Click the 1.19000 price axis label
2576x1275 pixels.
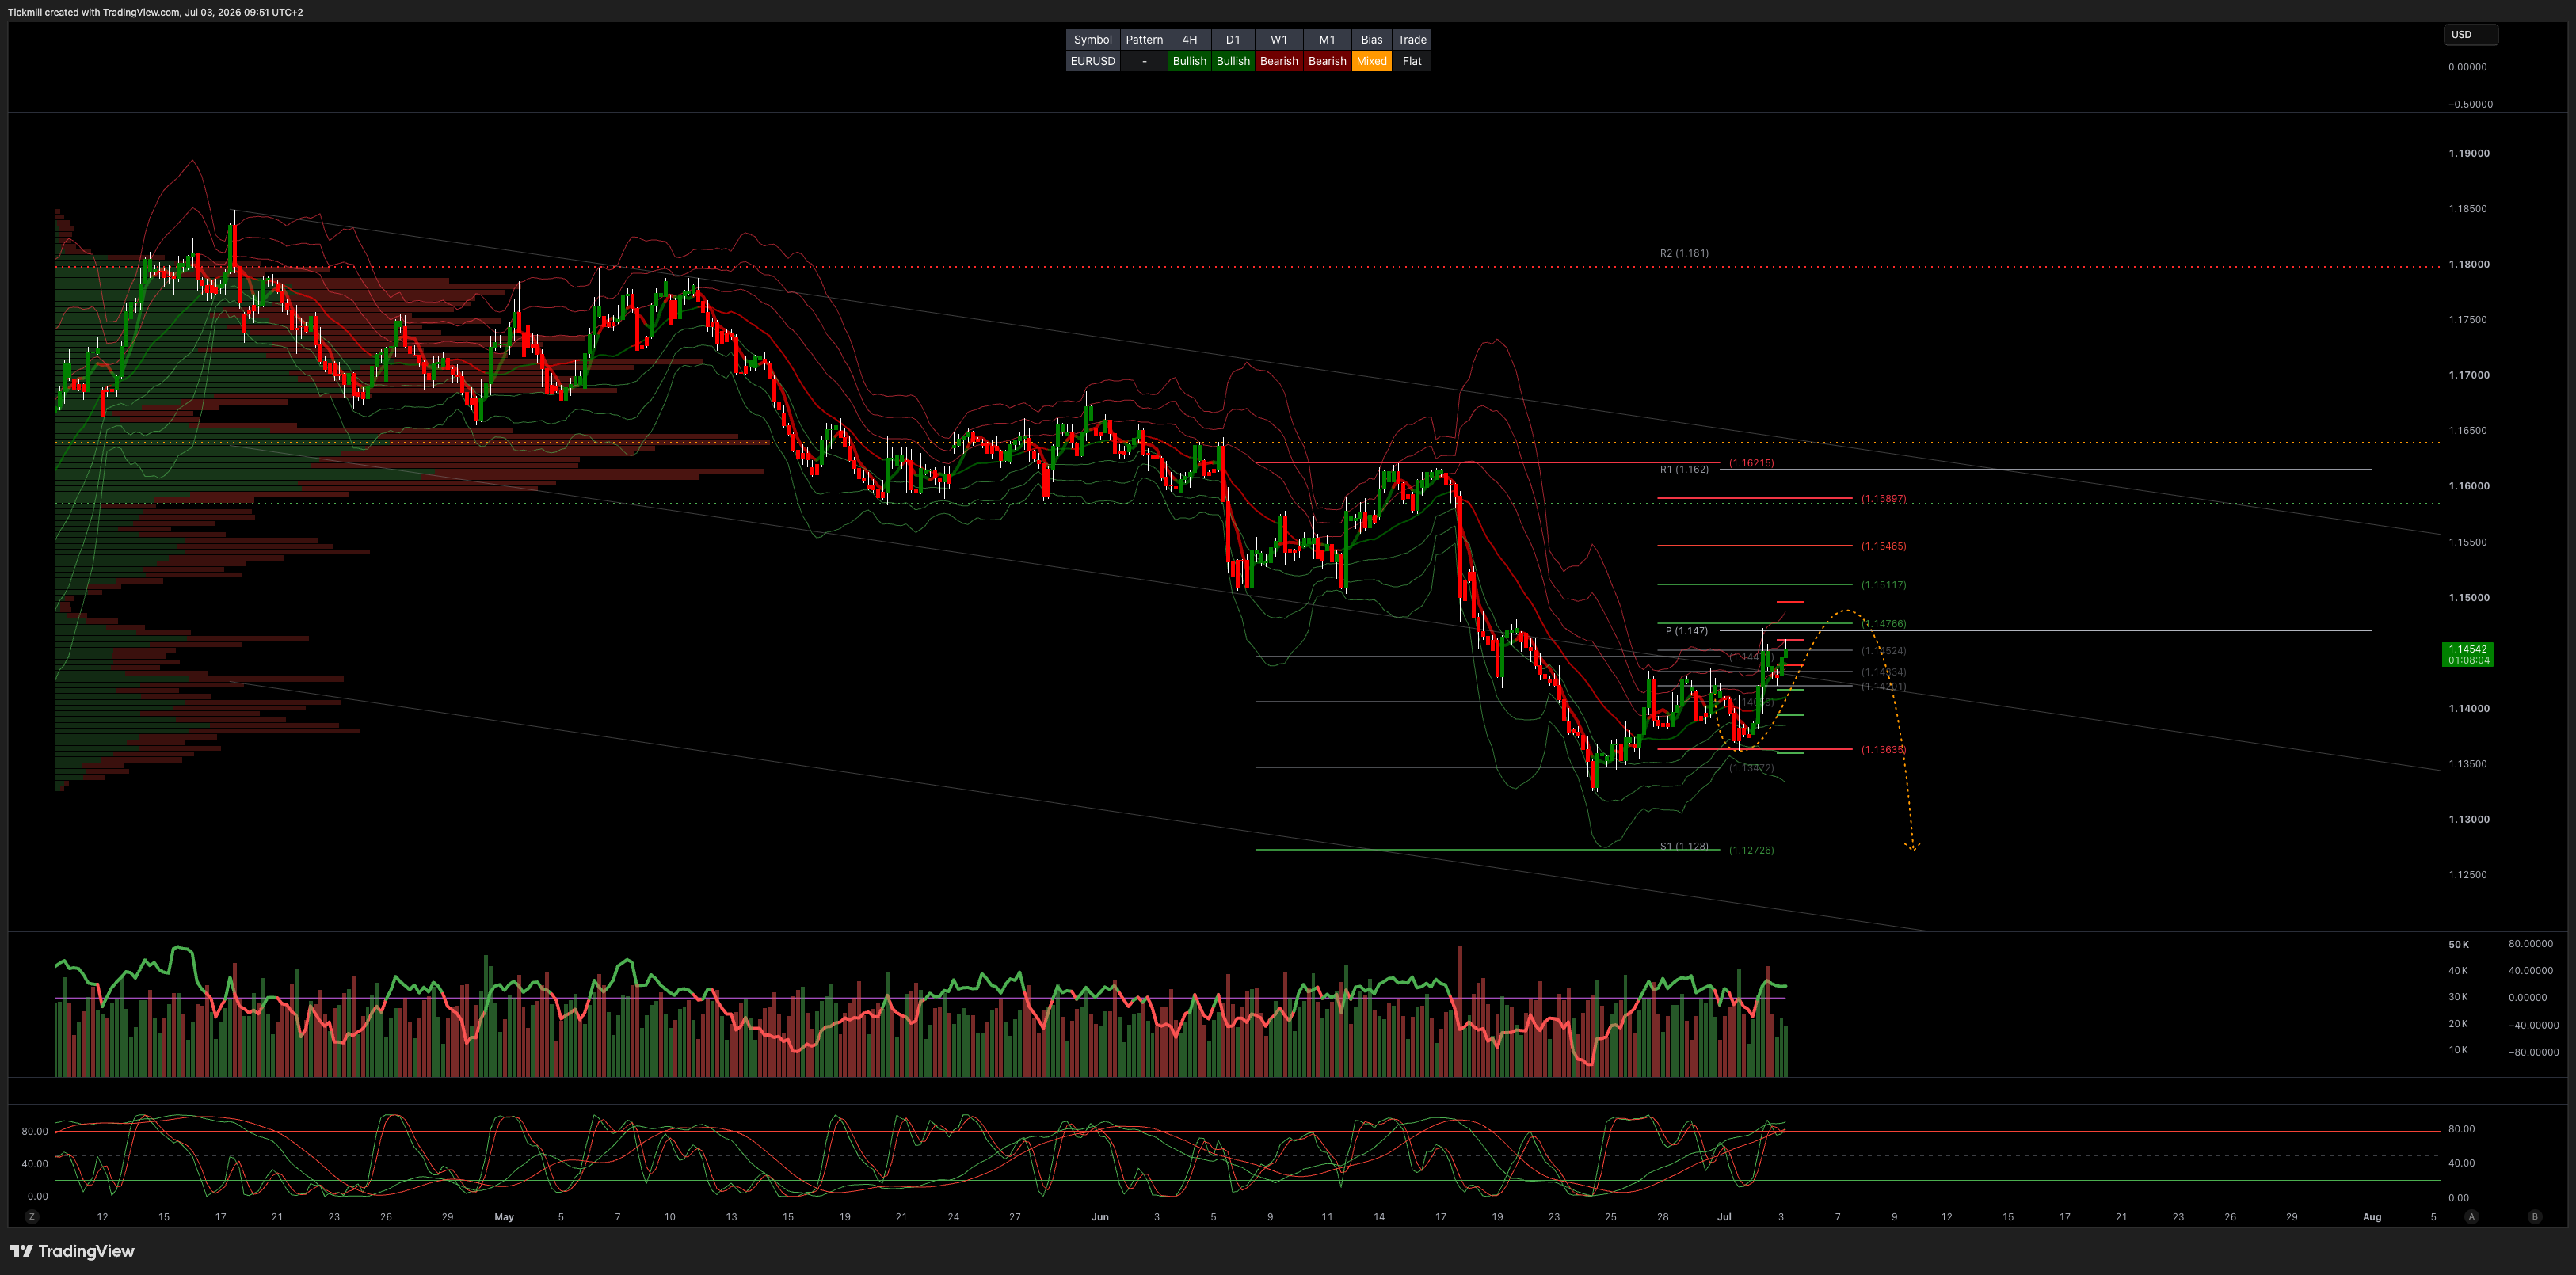(2469, 153)
